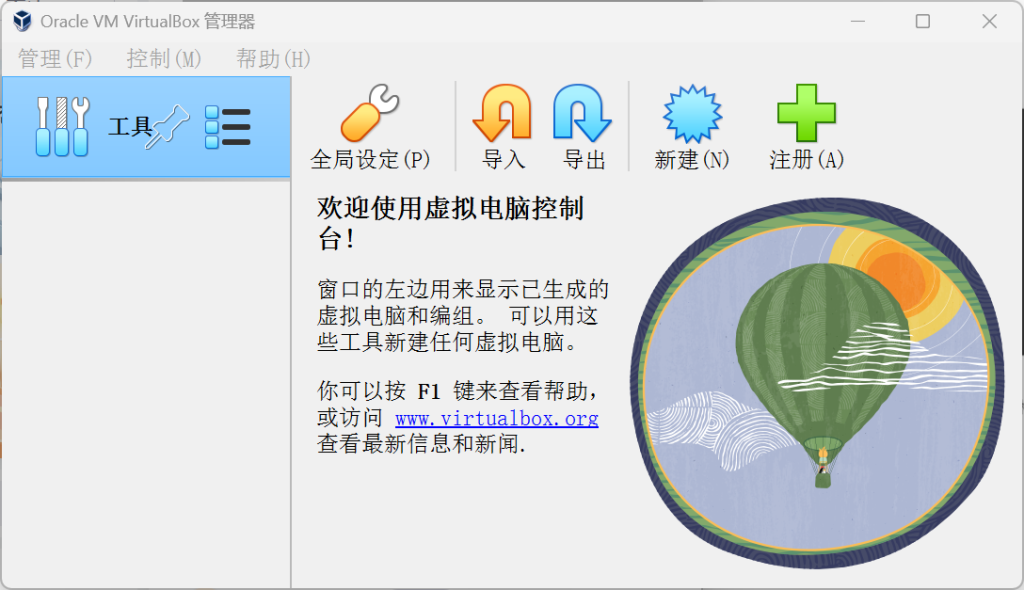Click the empty virtual machine list area
1024x590 pixels.
point(145,380)
